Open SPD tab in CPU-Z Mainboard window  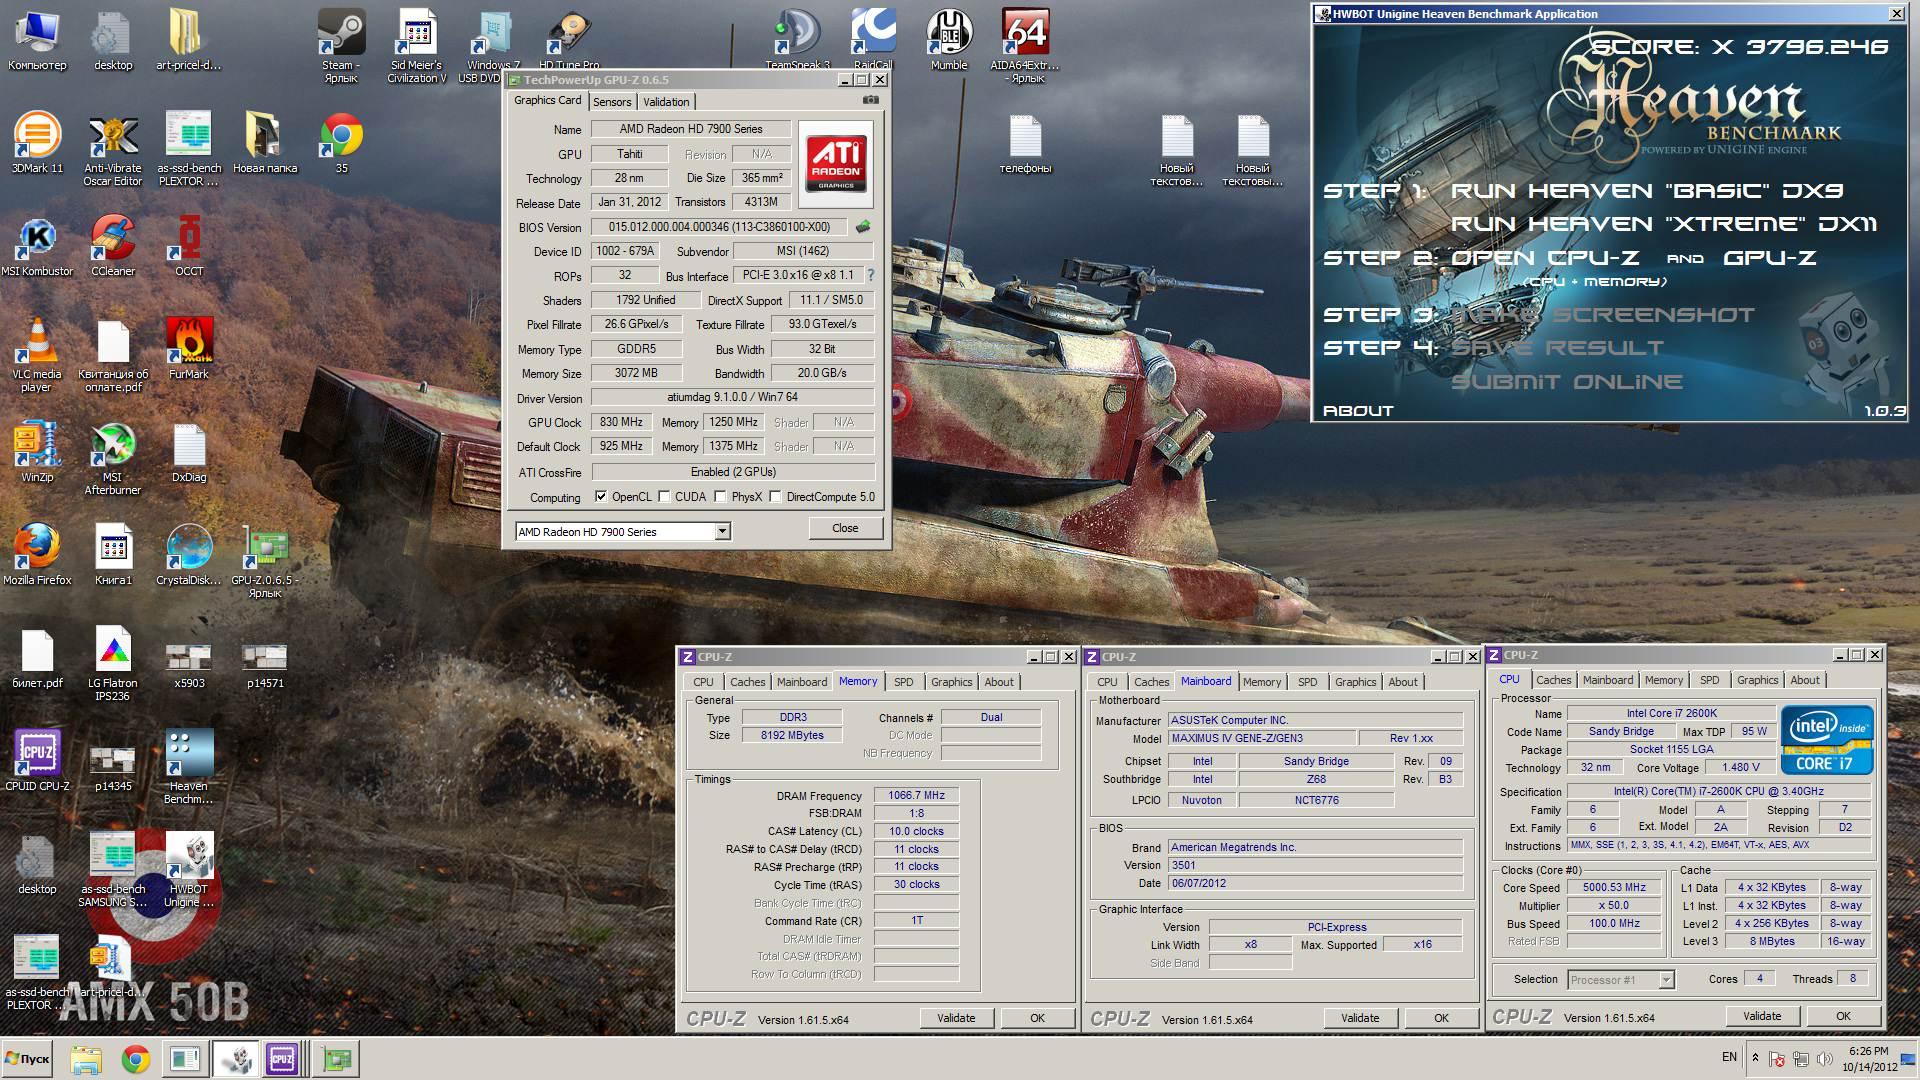[x=1307, y=682]
